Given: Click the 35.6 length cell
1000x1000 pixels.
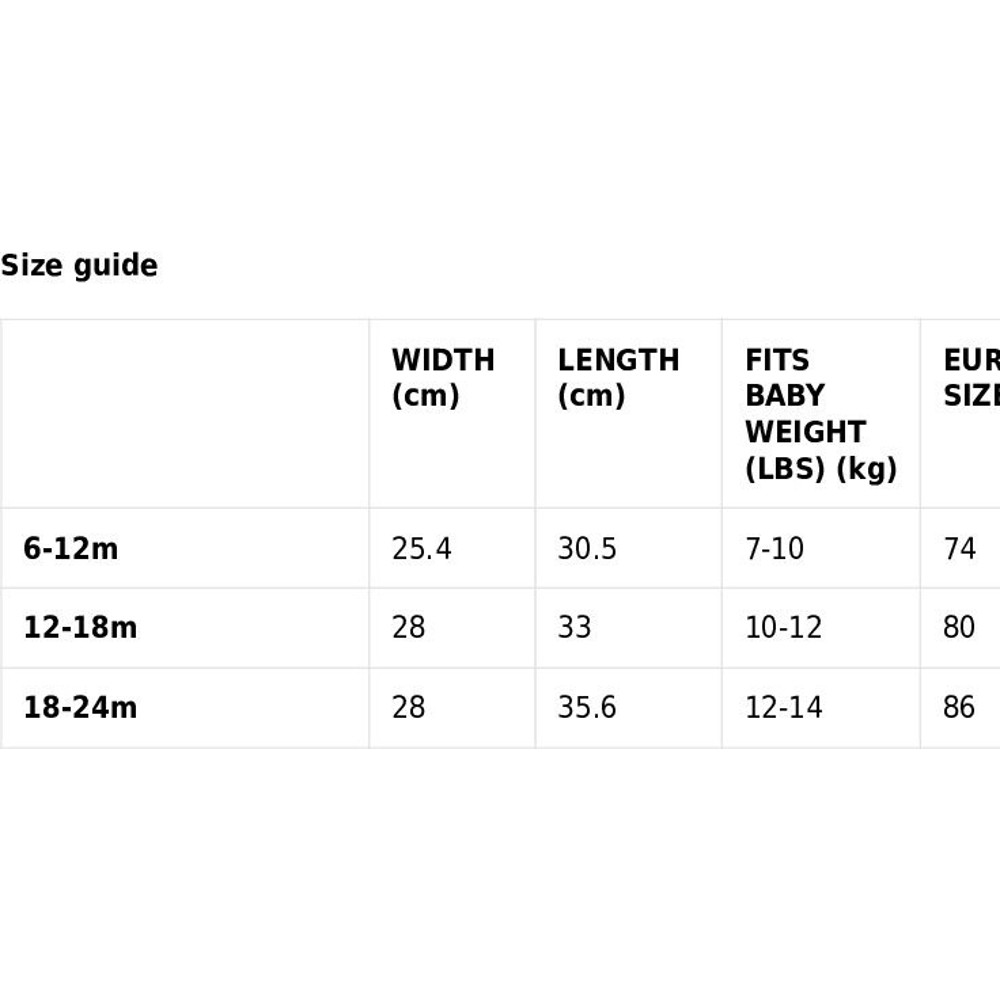Looking at the screenshot, I should pos(587,708).
